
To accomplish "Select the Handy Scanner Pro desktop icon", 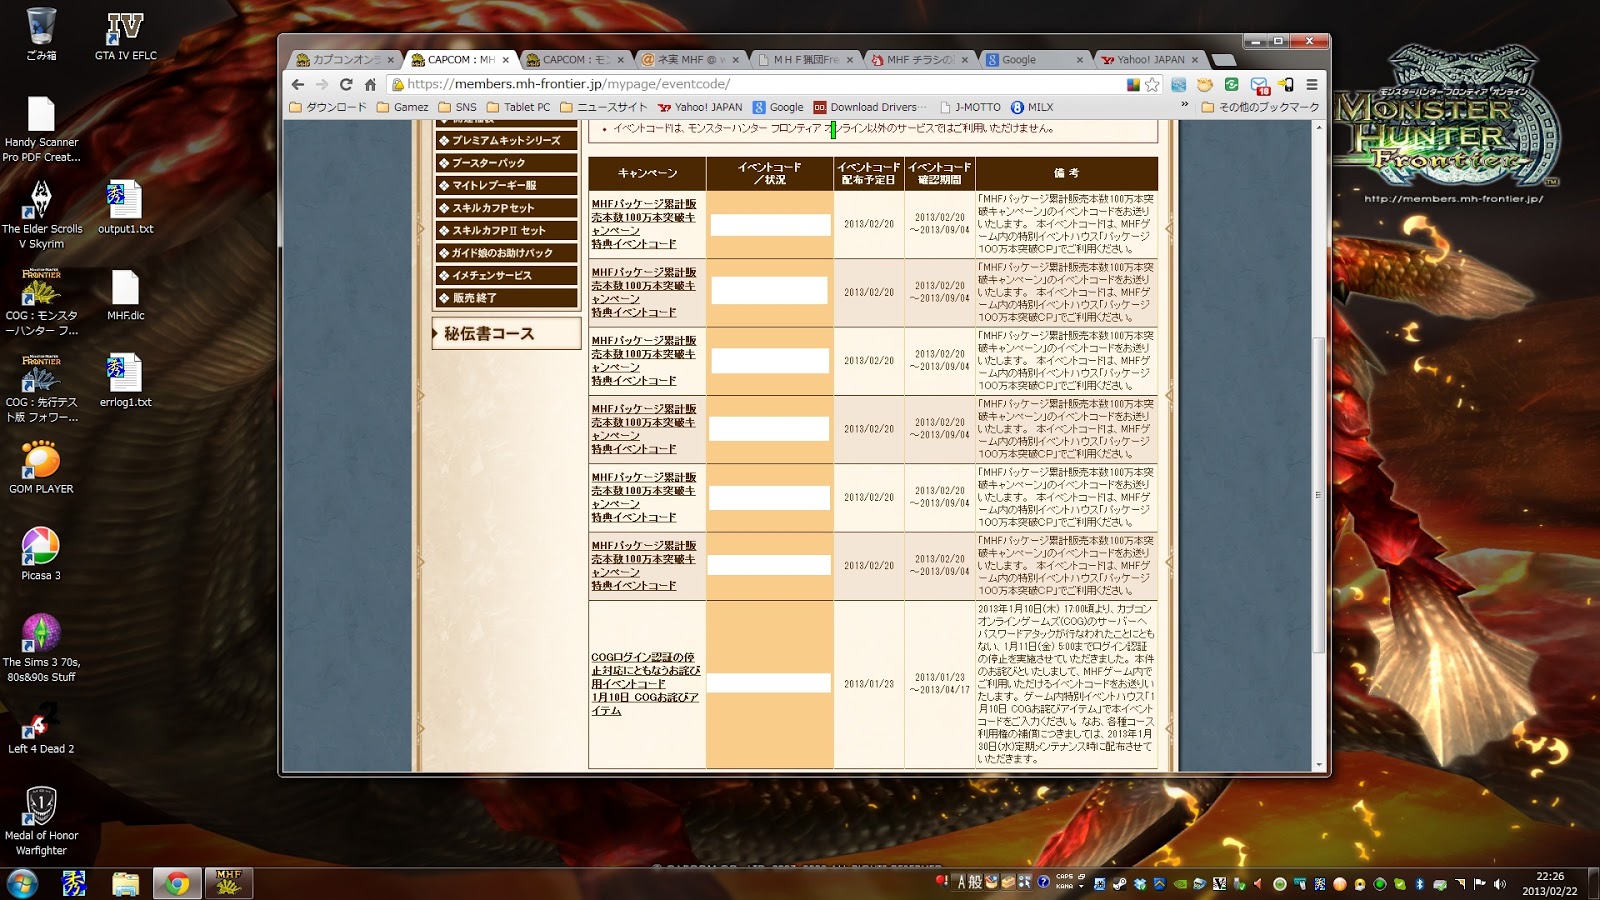I will tap(41, 130).
